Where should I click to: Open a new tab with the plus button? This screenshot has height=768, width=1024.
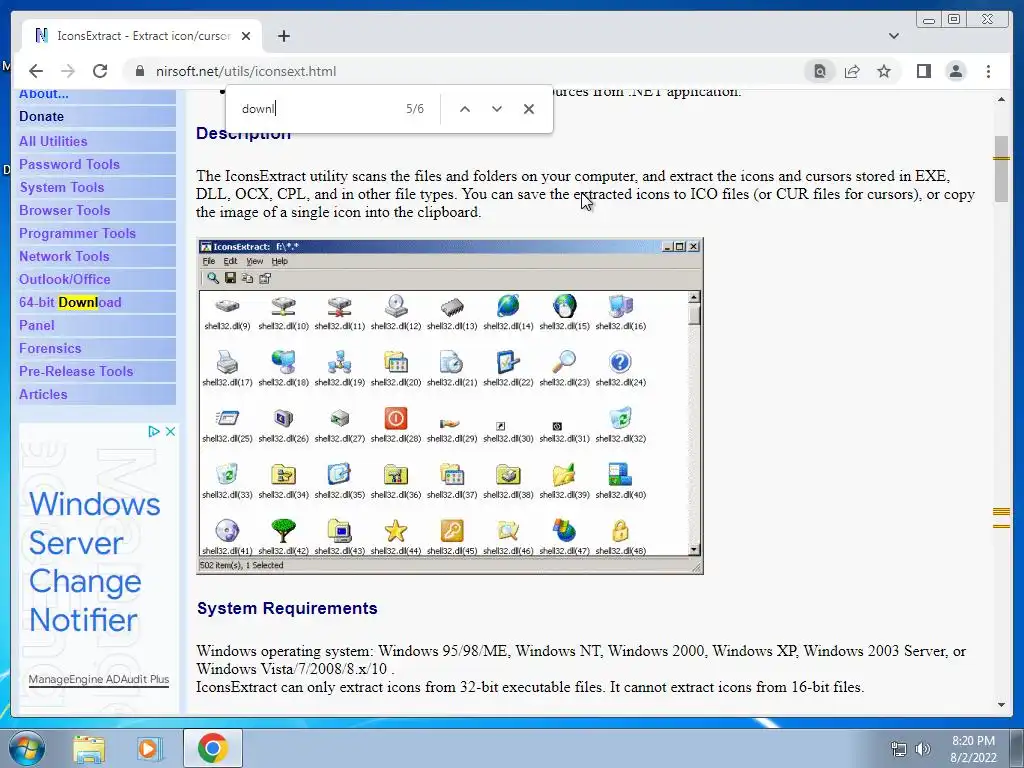tap(283, 36)
